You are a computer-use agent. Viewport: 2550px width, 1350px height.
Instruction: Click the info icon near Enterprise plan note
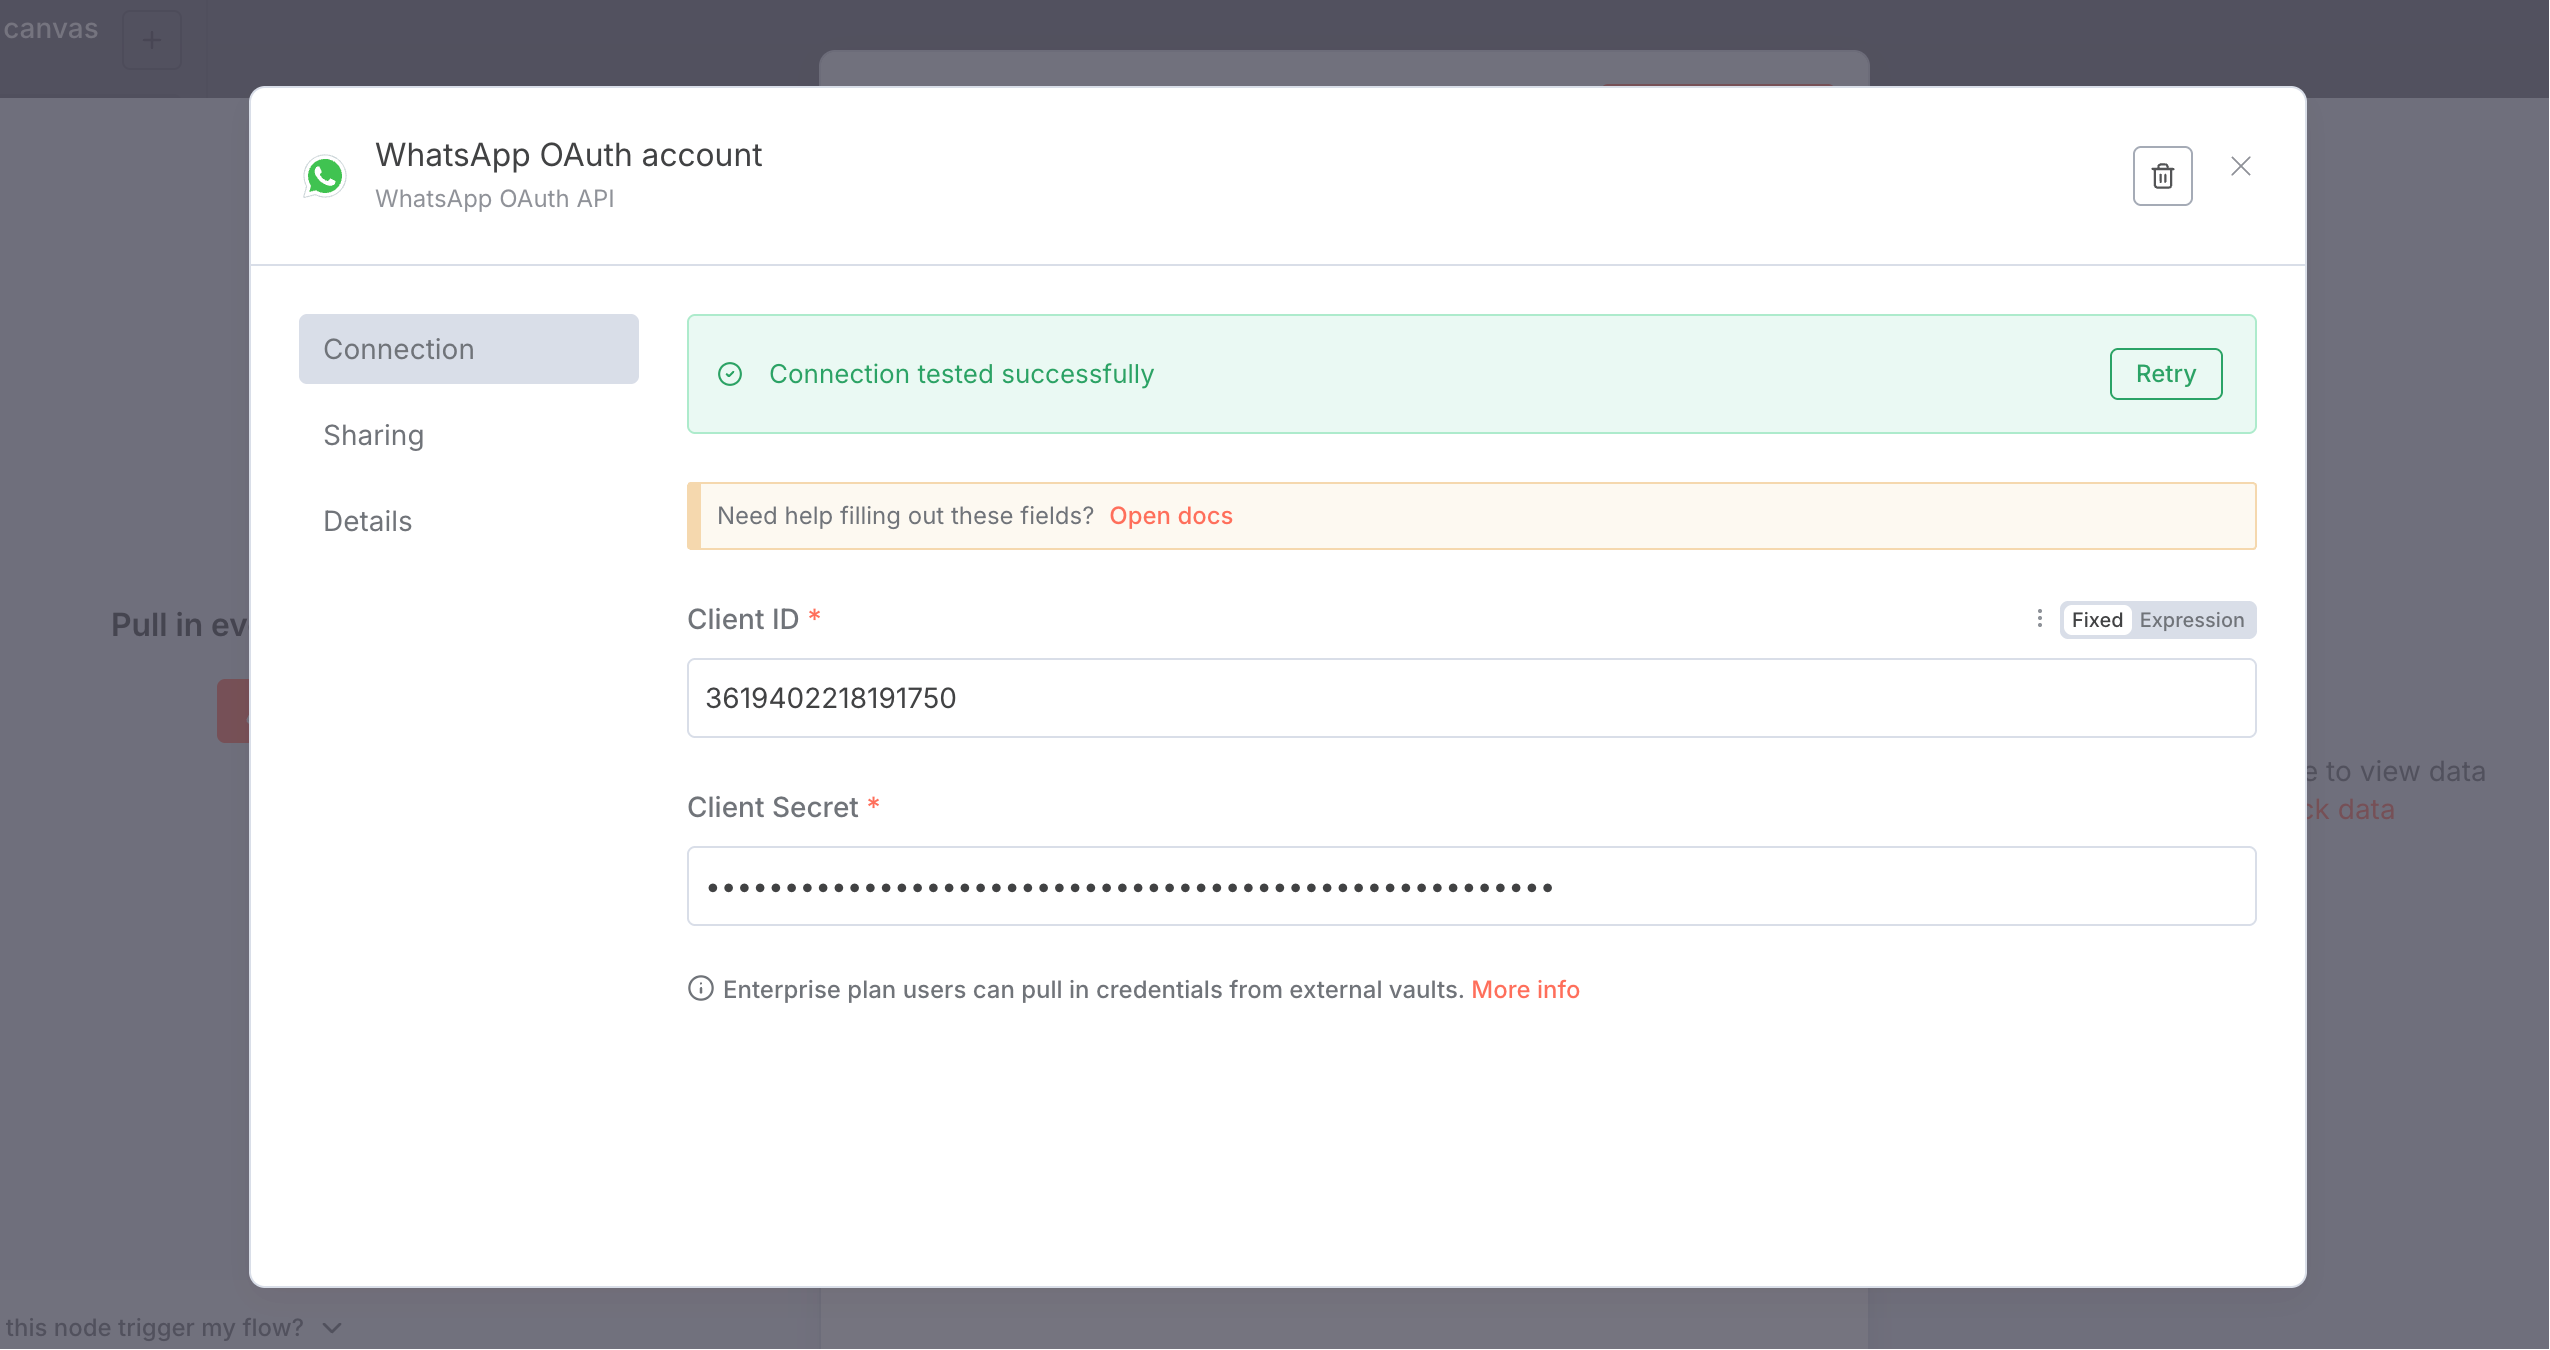click(x=700, y=989)
